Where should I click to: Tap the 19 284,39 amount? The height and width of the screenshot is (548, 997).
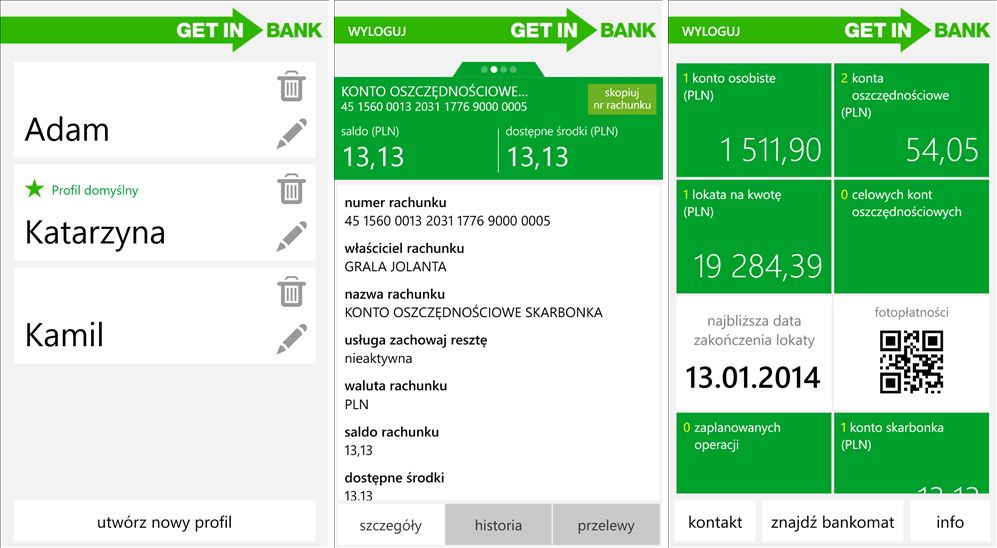[757, 266]
